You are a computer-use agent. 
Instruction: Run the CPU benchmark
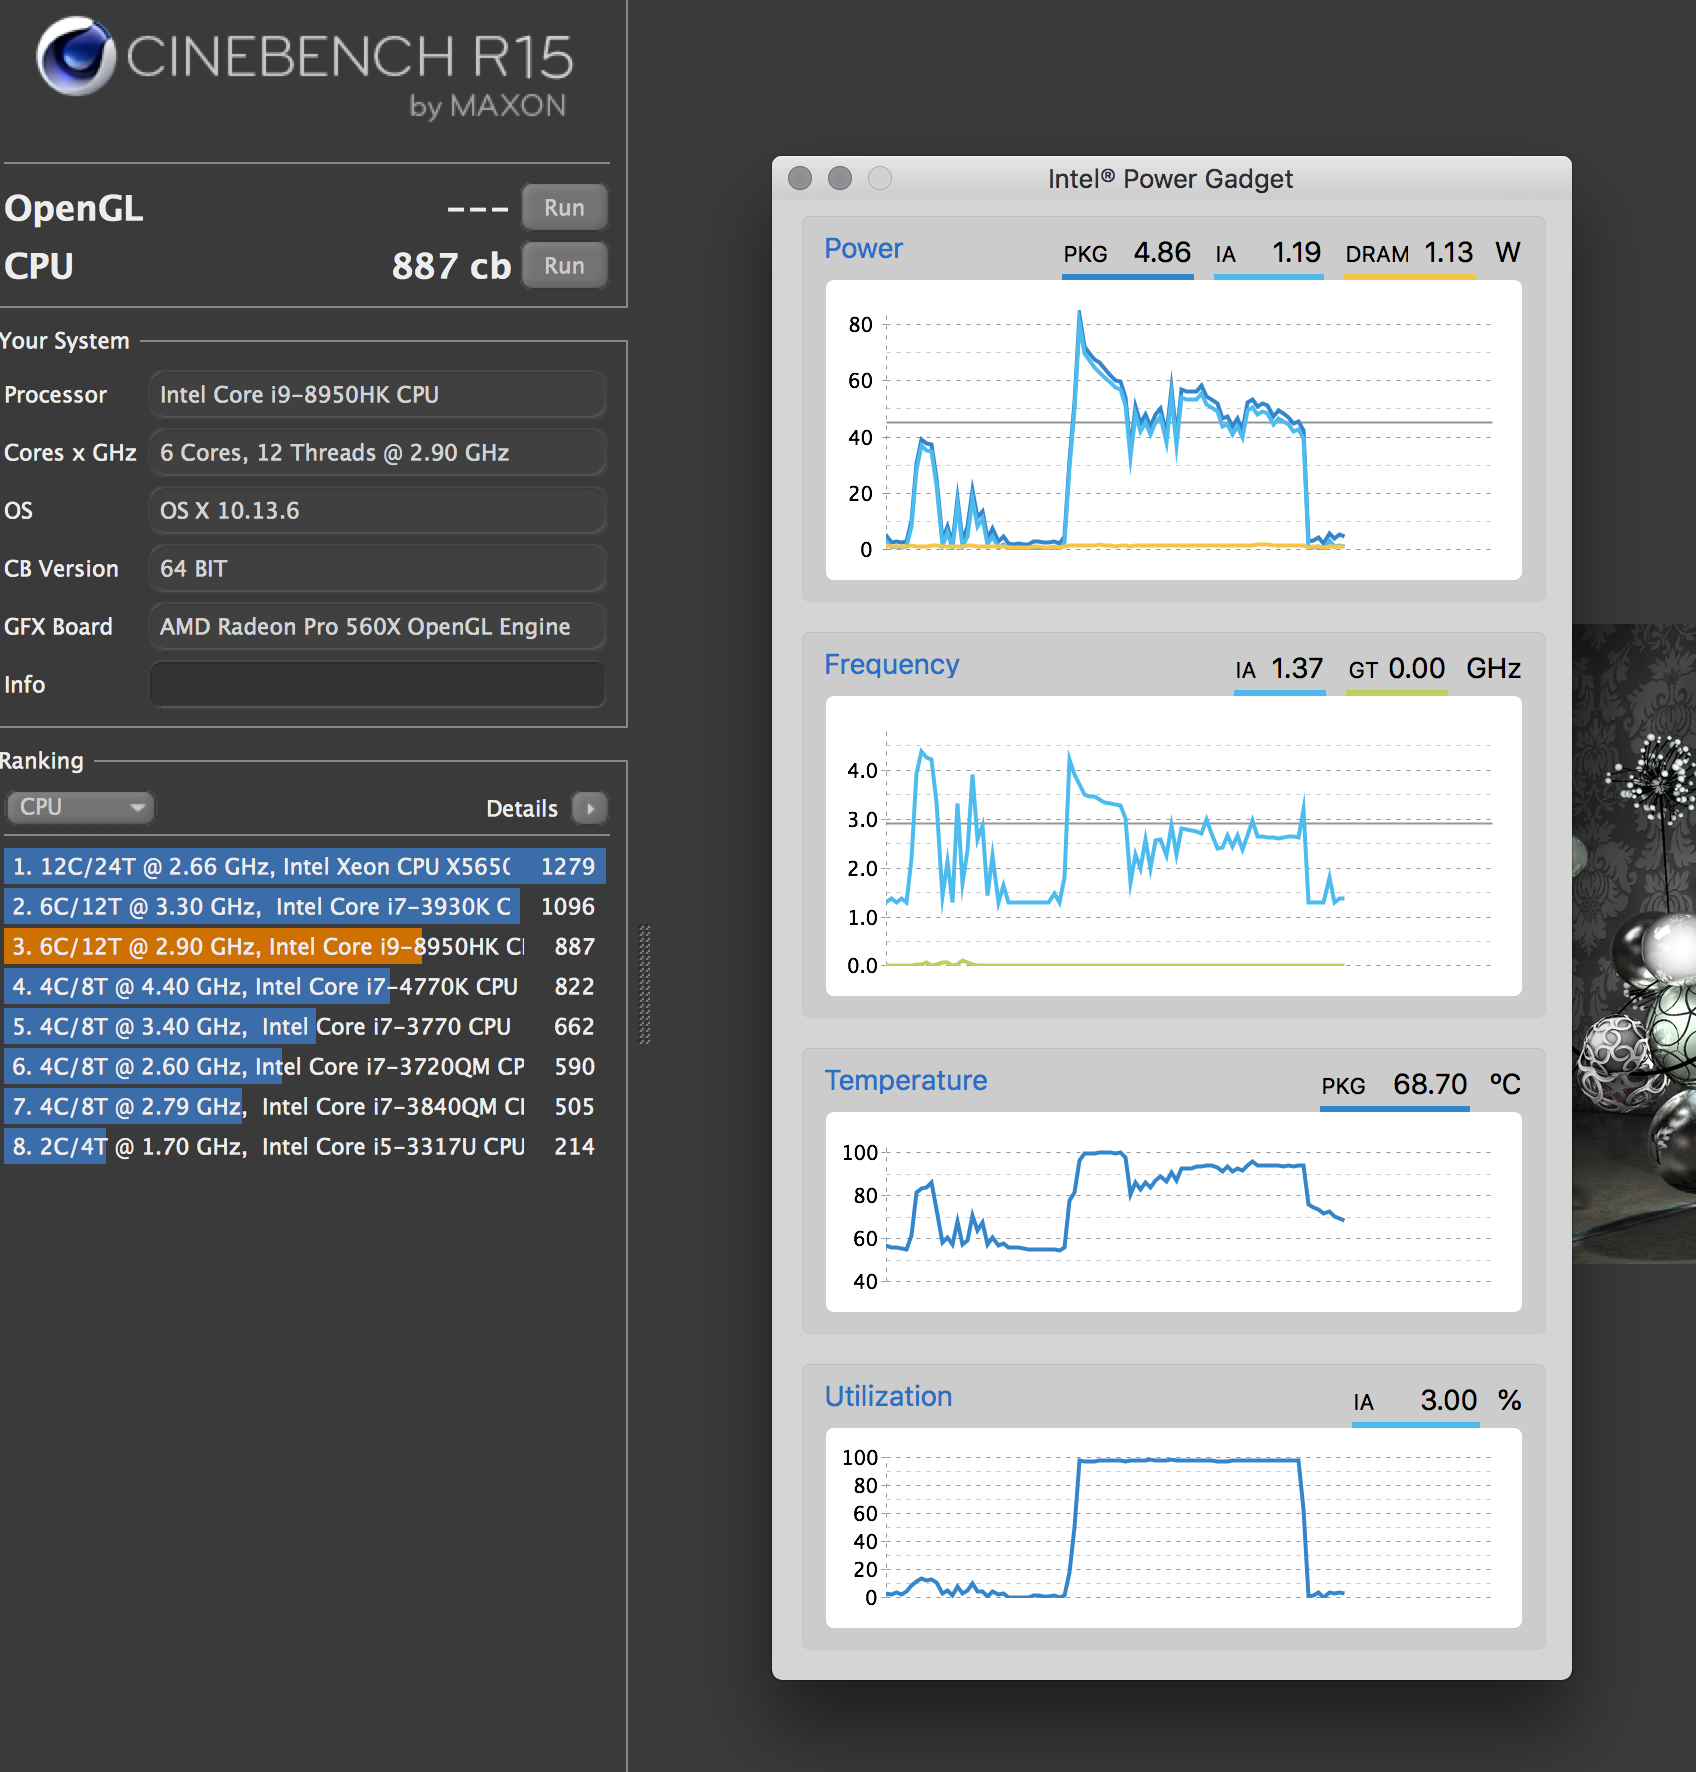point(564,266)
